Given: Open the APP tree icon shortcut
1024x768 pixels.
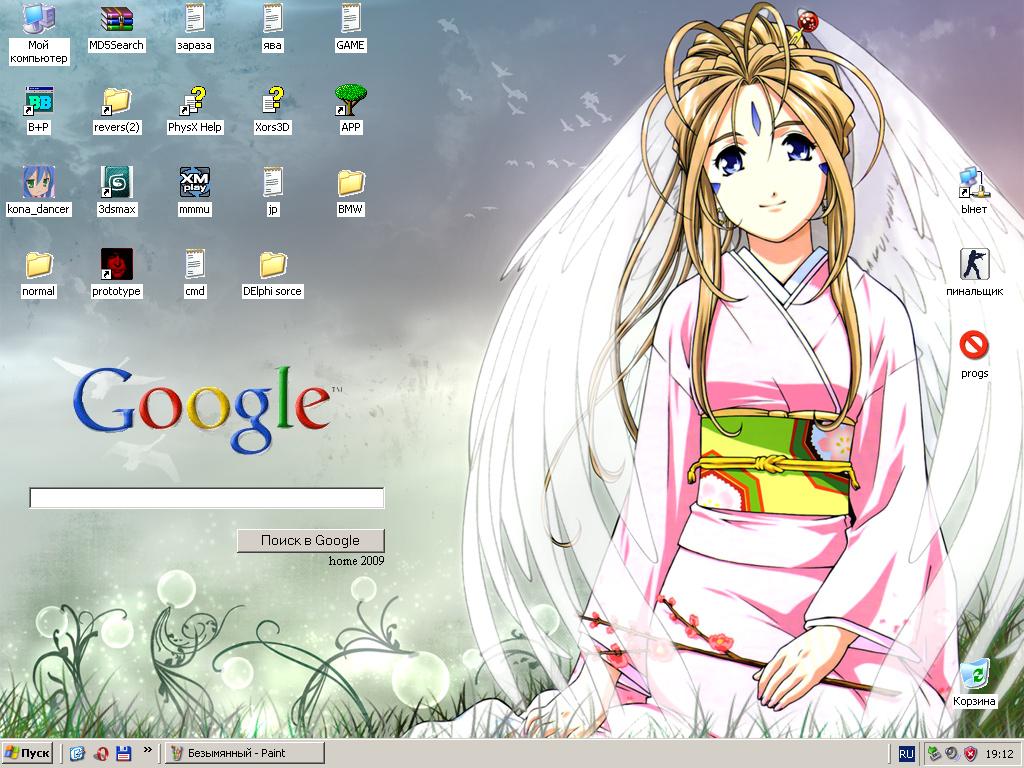Looking at the screenshot, I should [351, 101].
